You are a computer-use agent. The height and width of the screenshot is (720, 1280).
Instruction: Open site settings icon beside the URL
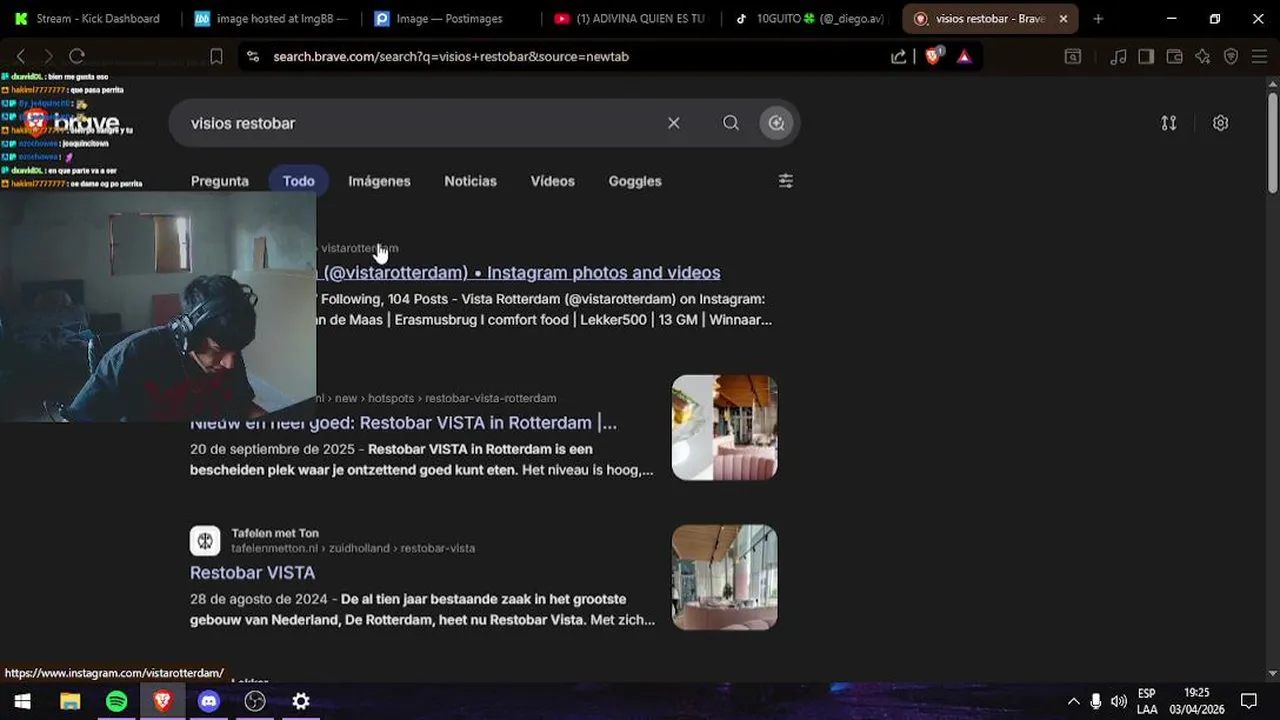tap(253, 57)
